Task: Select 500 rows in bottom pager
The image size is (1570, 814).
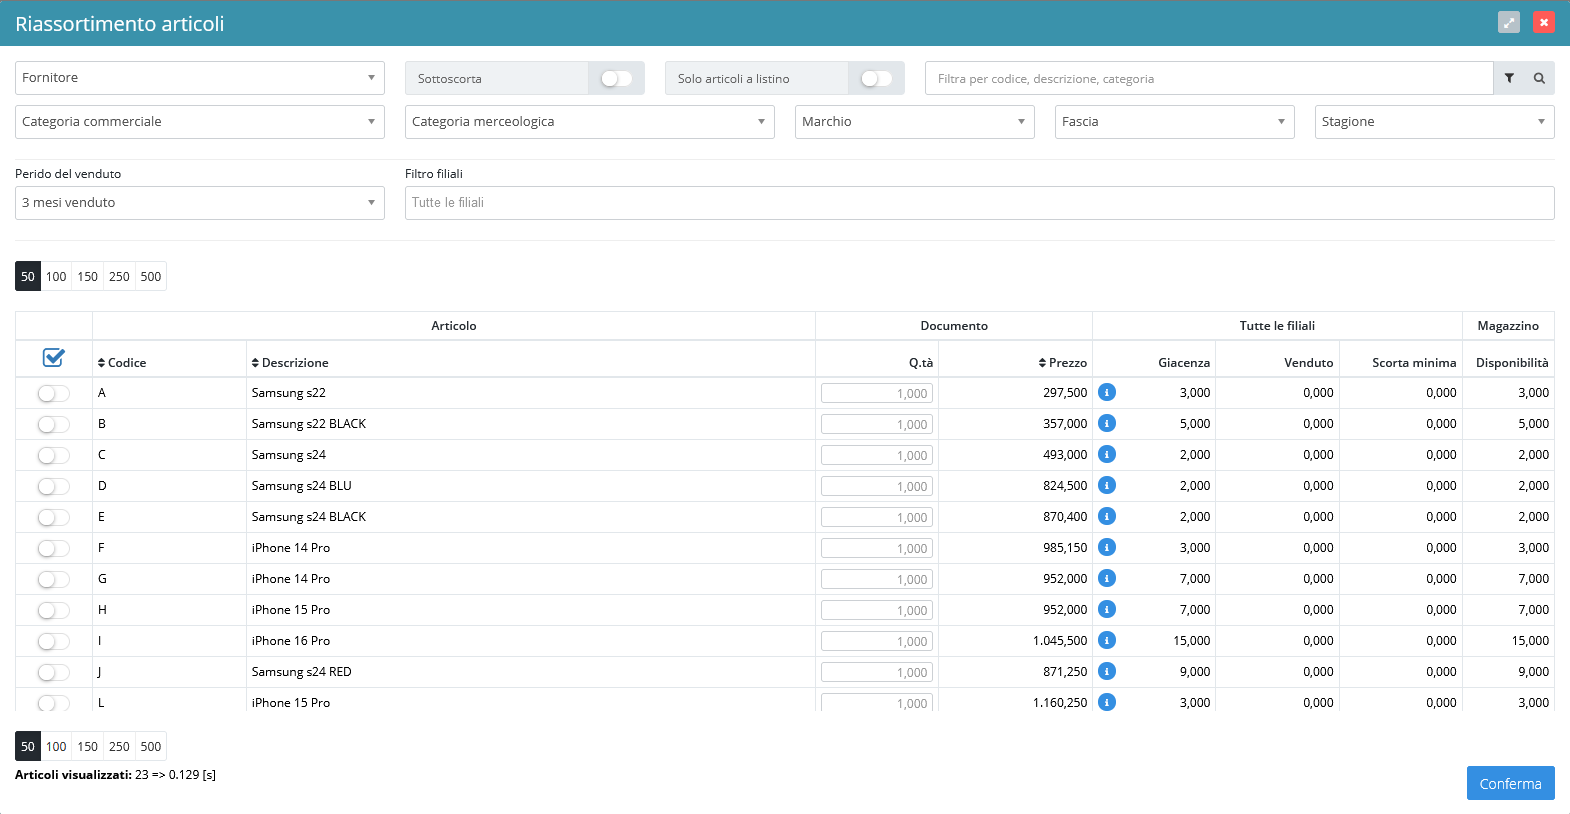Action: (151, 746)
